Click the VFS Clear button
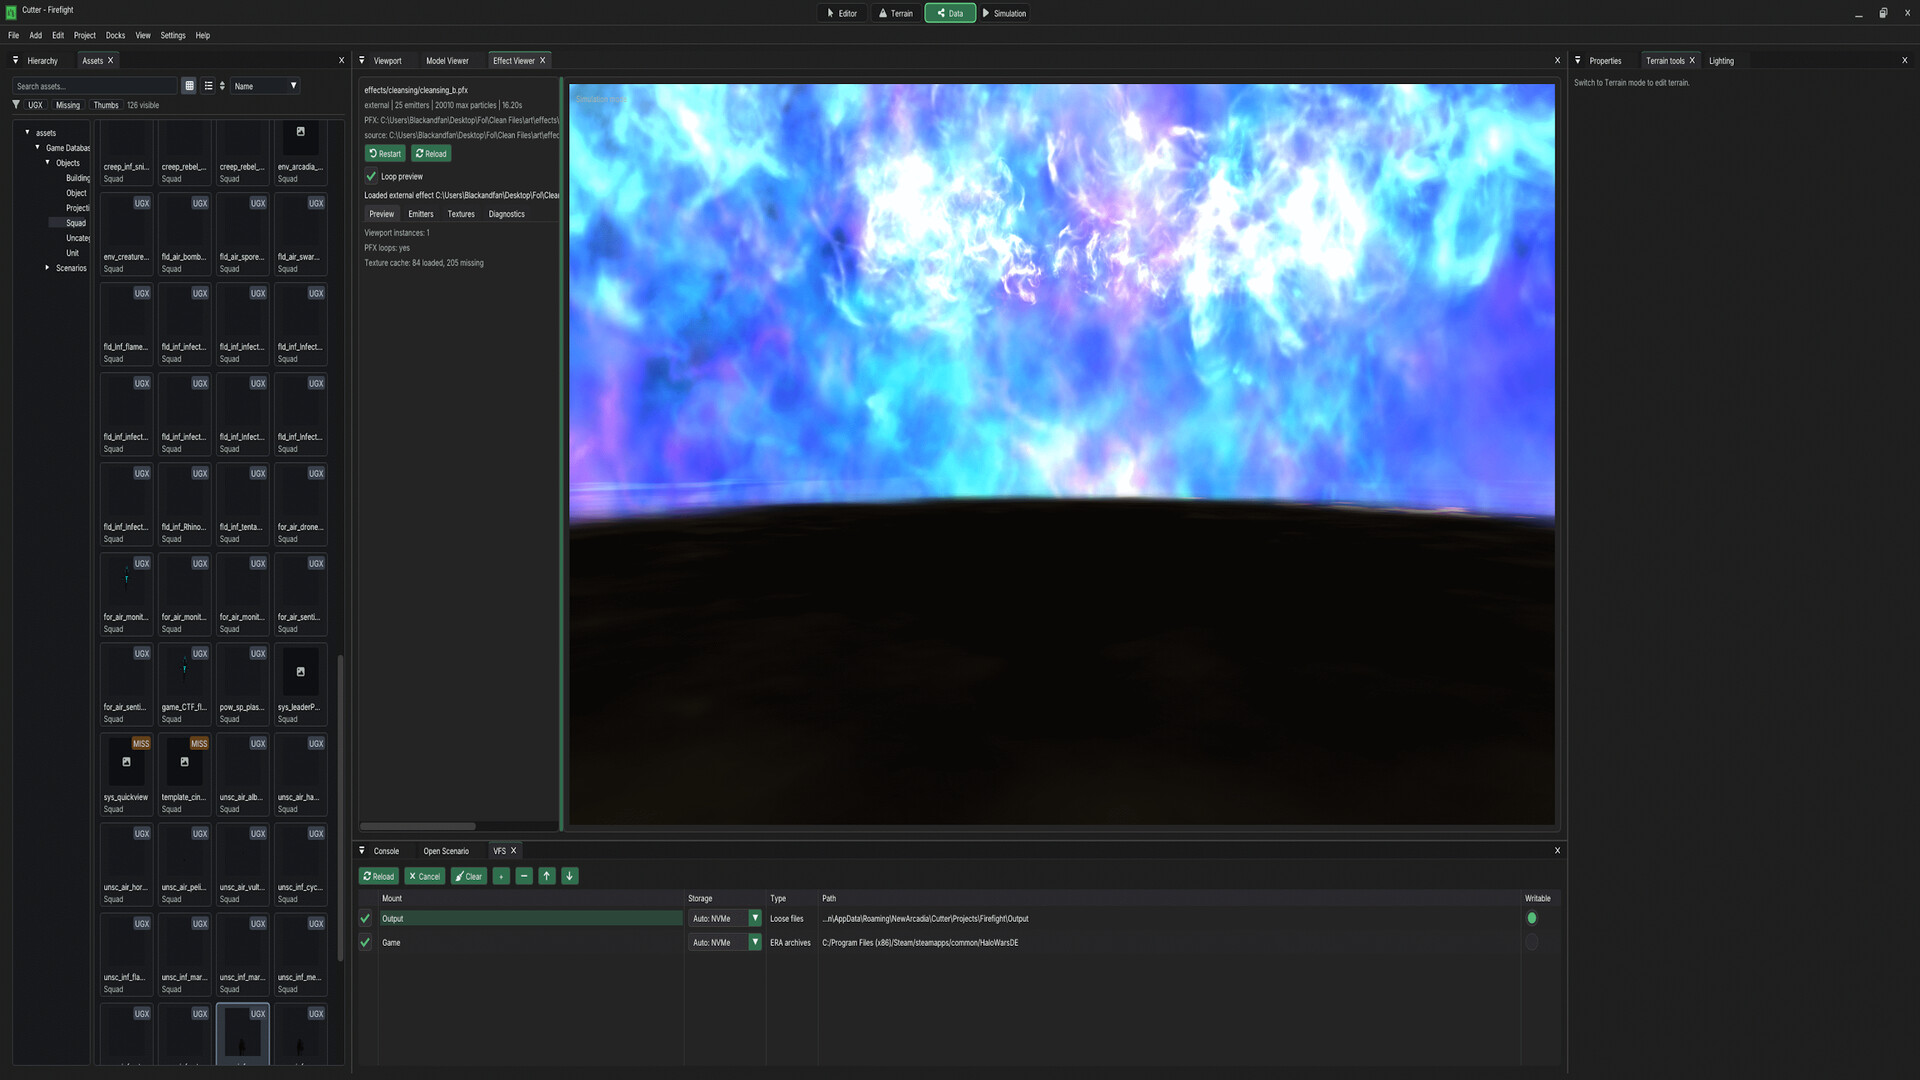Image resolution: width=1920 pixels, height=1080 pixels. pos(469,876)
